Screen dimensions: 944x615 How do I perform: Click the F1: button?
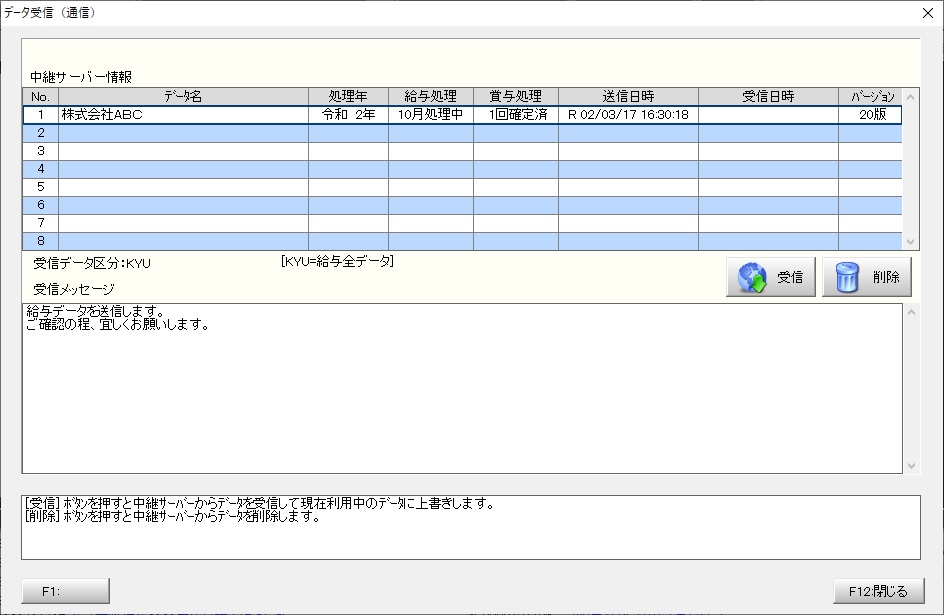(x=66, y=591)
